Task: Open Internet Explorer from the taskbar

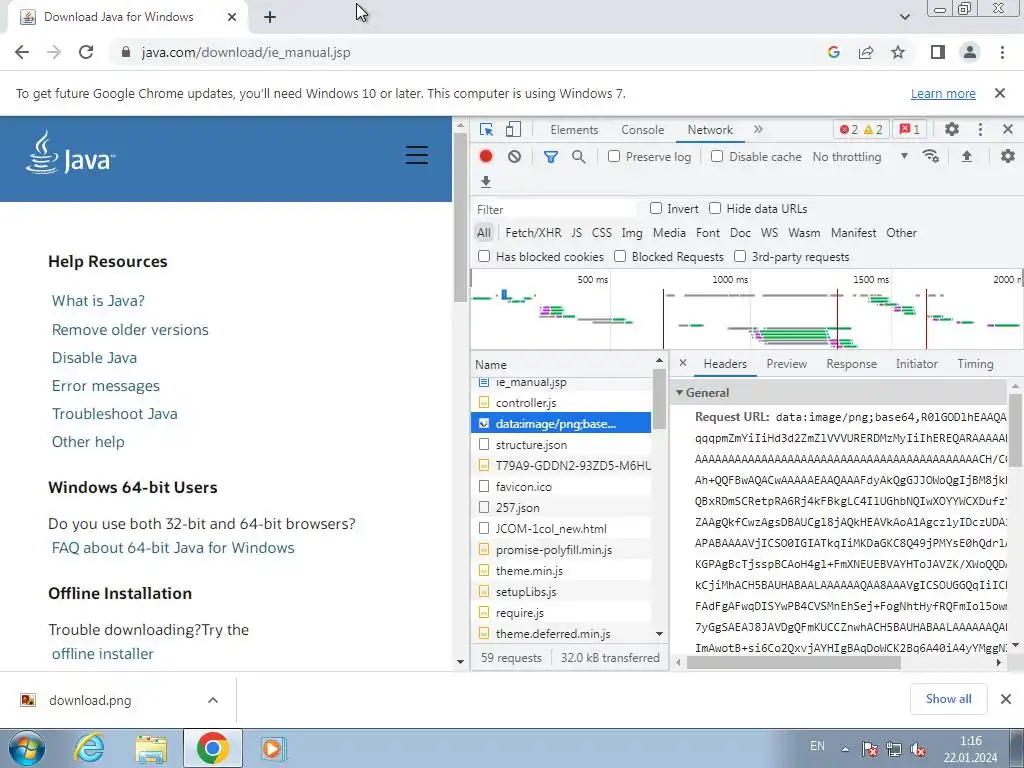Action: coord(89,748)
